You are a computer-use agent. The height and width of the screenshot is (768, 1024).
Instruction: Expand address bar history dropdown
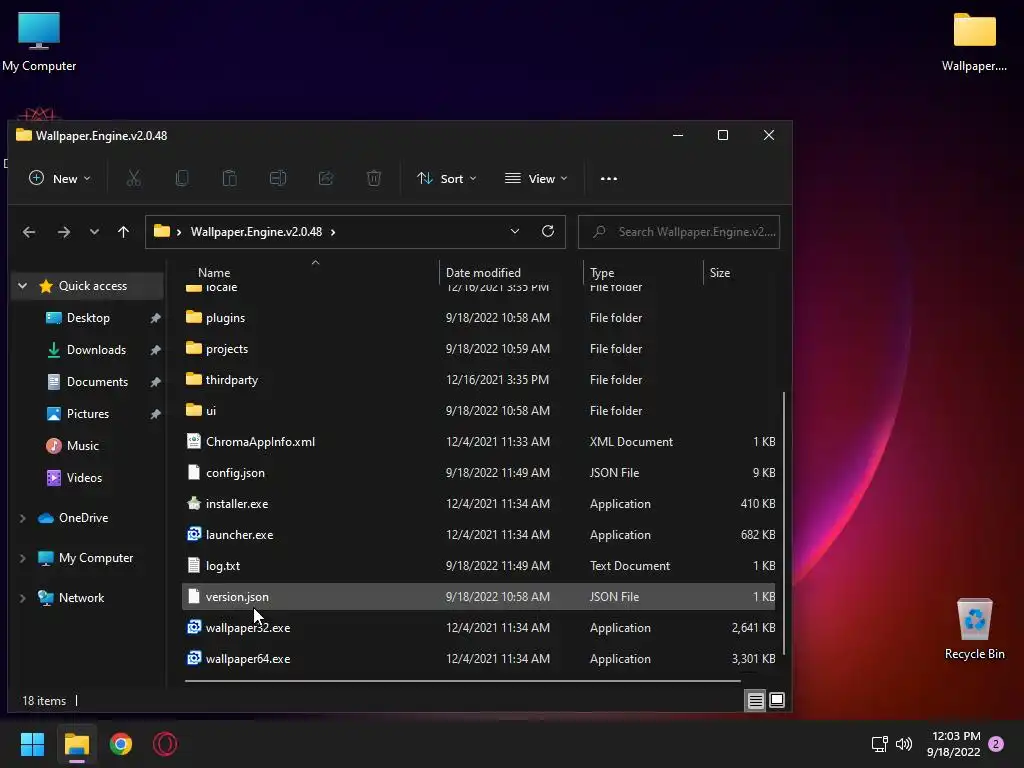tap(515, 231)
